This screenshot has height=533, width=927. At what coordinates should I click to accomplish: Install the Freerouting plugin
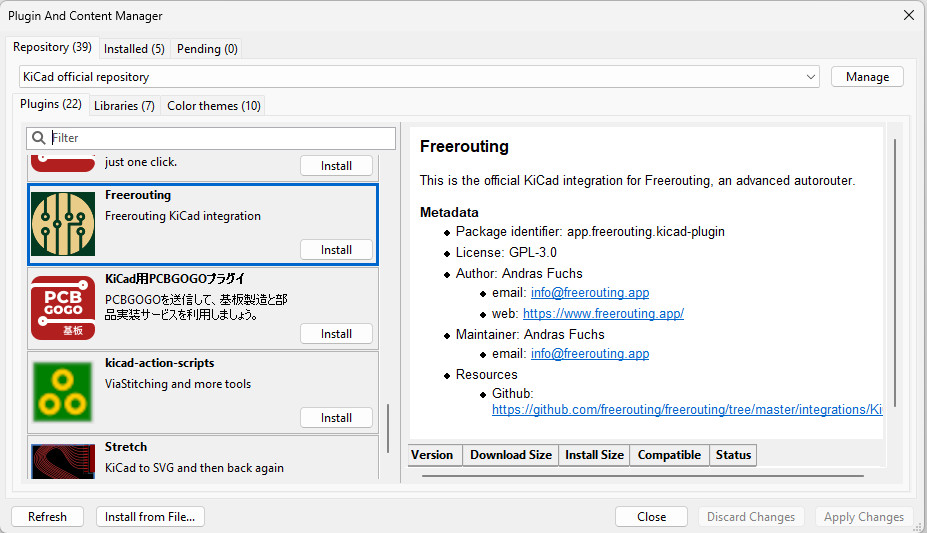(336, 250)
